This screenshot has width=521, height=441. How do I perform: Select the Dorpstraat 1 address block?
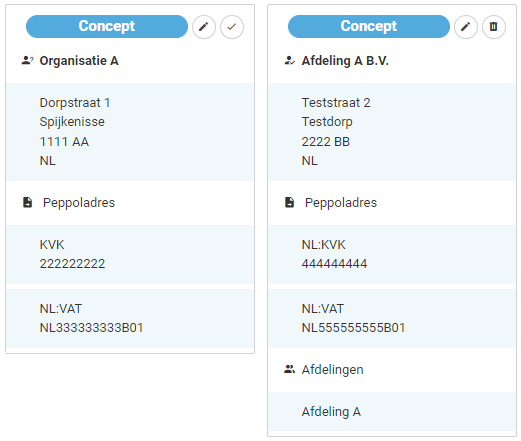pyautogui.click(x=130, y=132)
